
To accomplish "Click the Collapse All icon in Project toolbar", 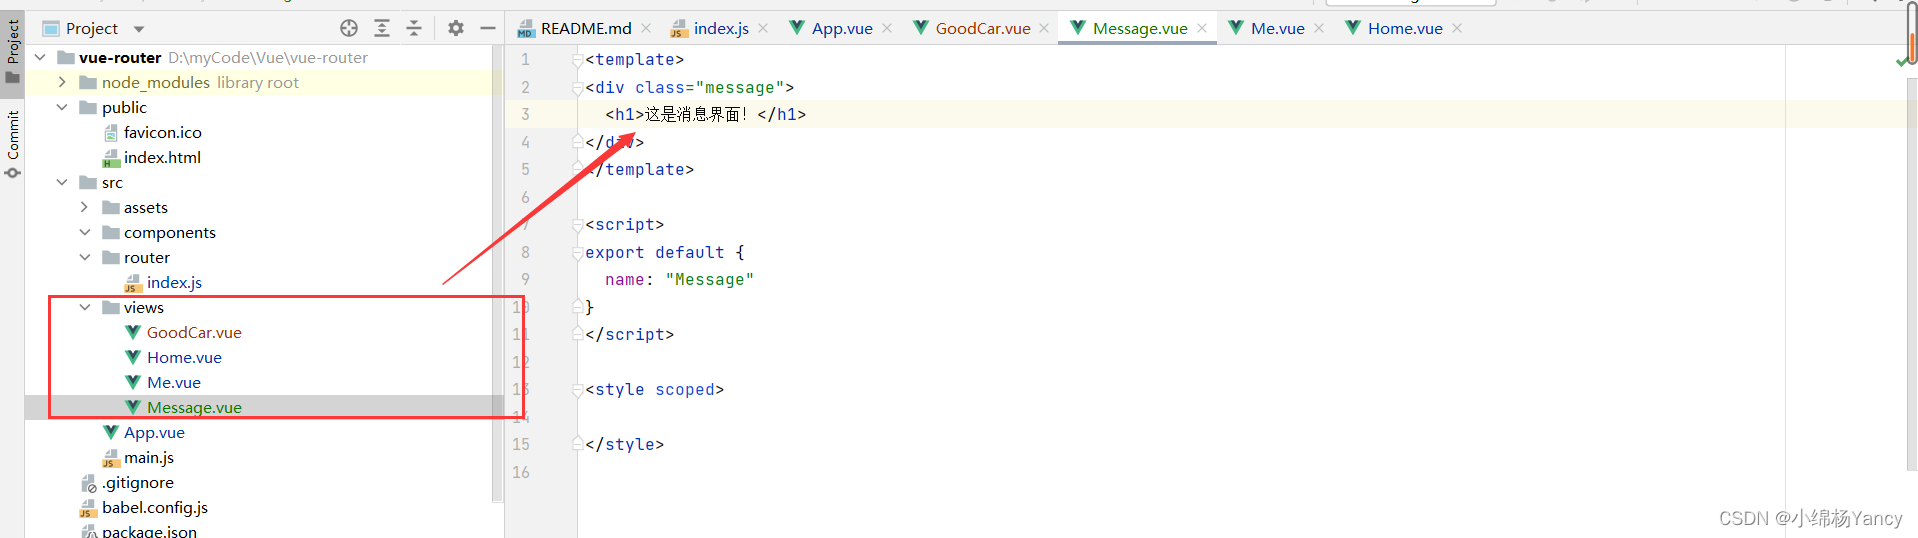I will tap(414, 28).
